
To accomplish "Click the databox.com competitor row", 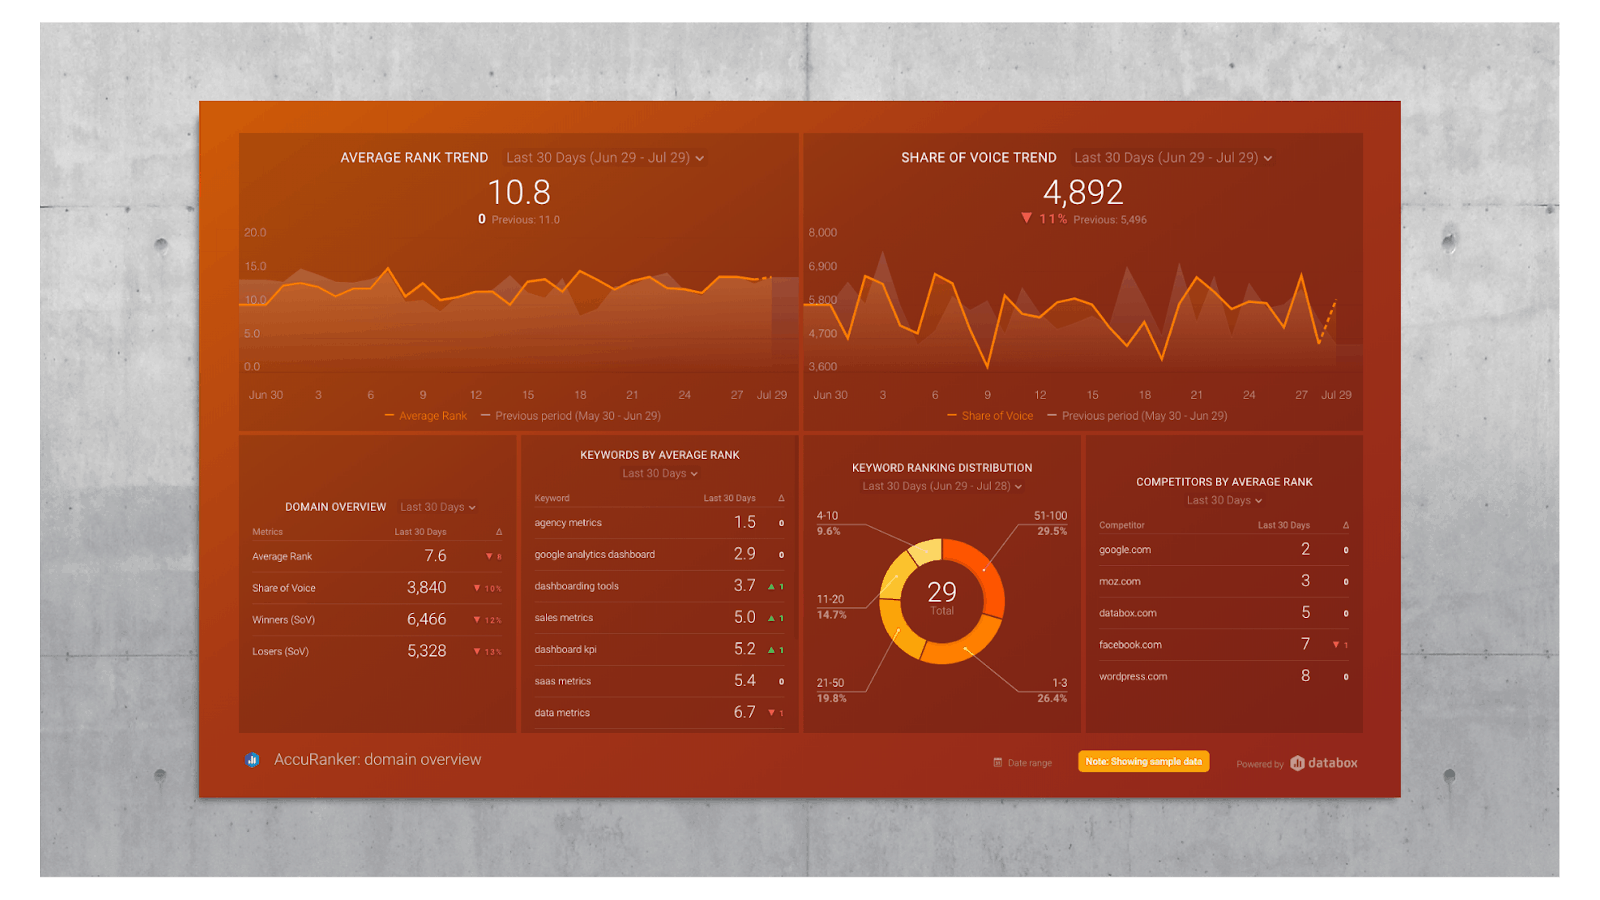I will [1224, 613].
